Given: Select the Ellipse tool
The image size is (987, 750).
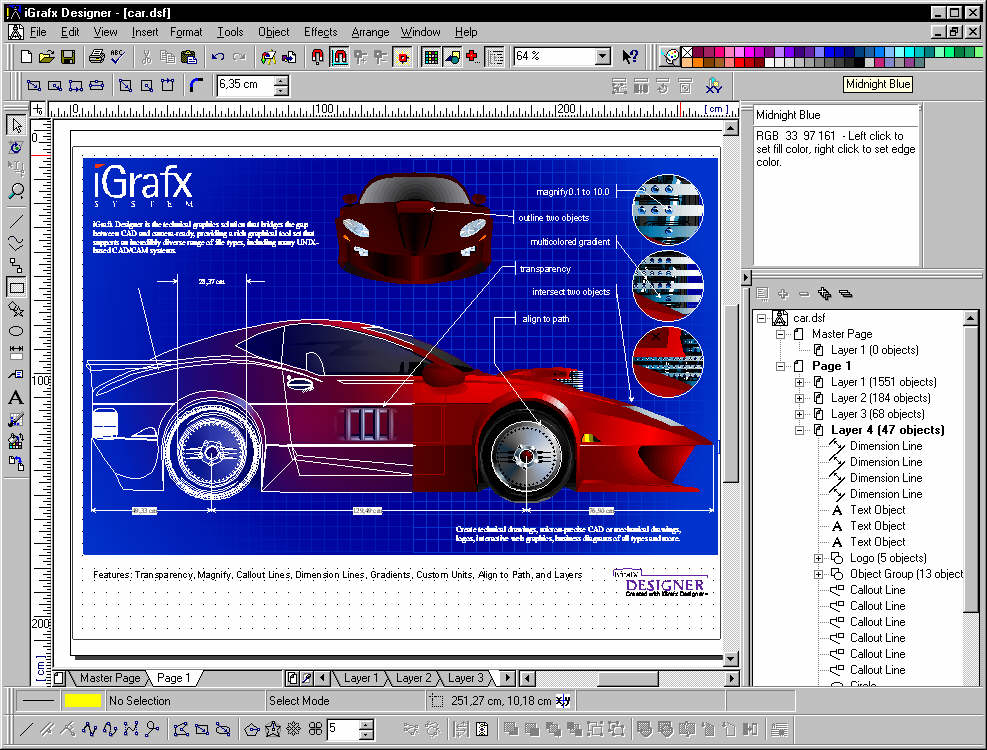Looking at the screenshot, I should pos(16,331).
